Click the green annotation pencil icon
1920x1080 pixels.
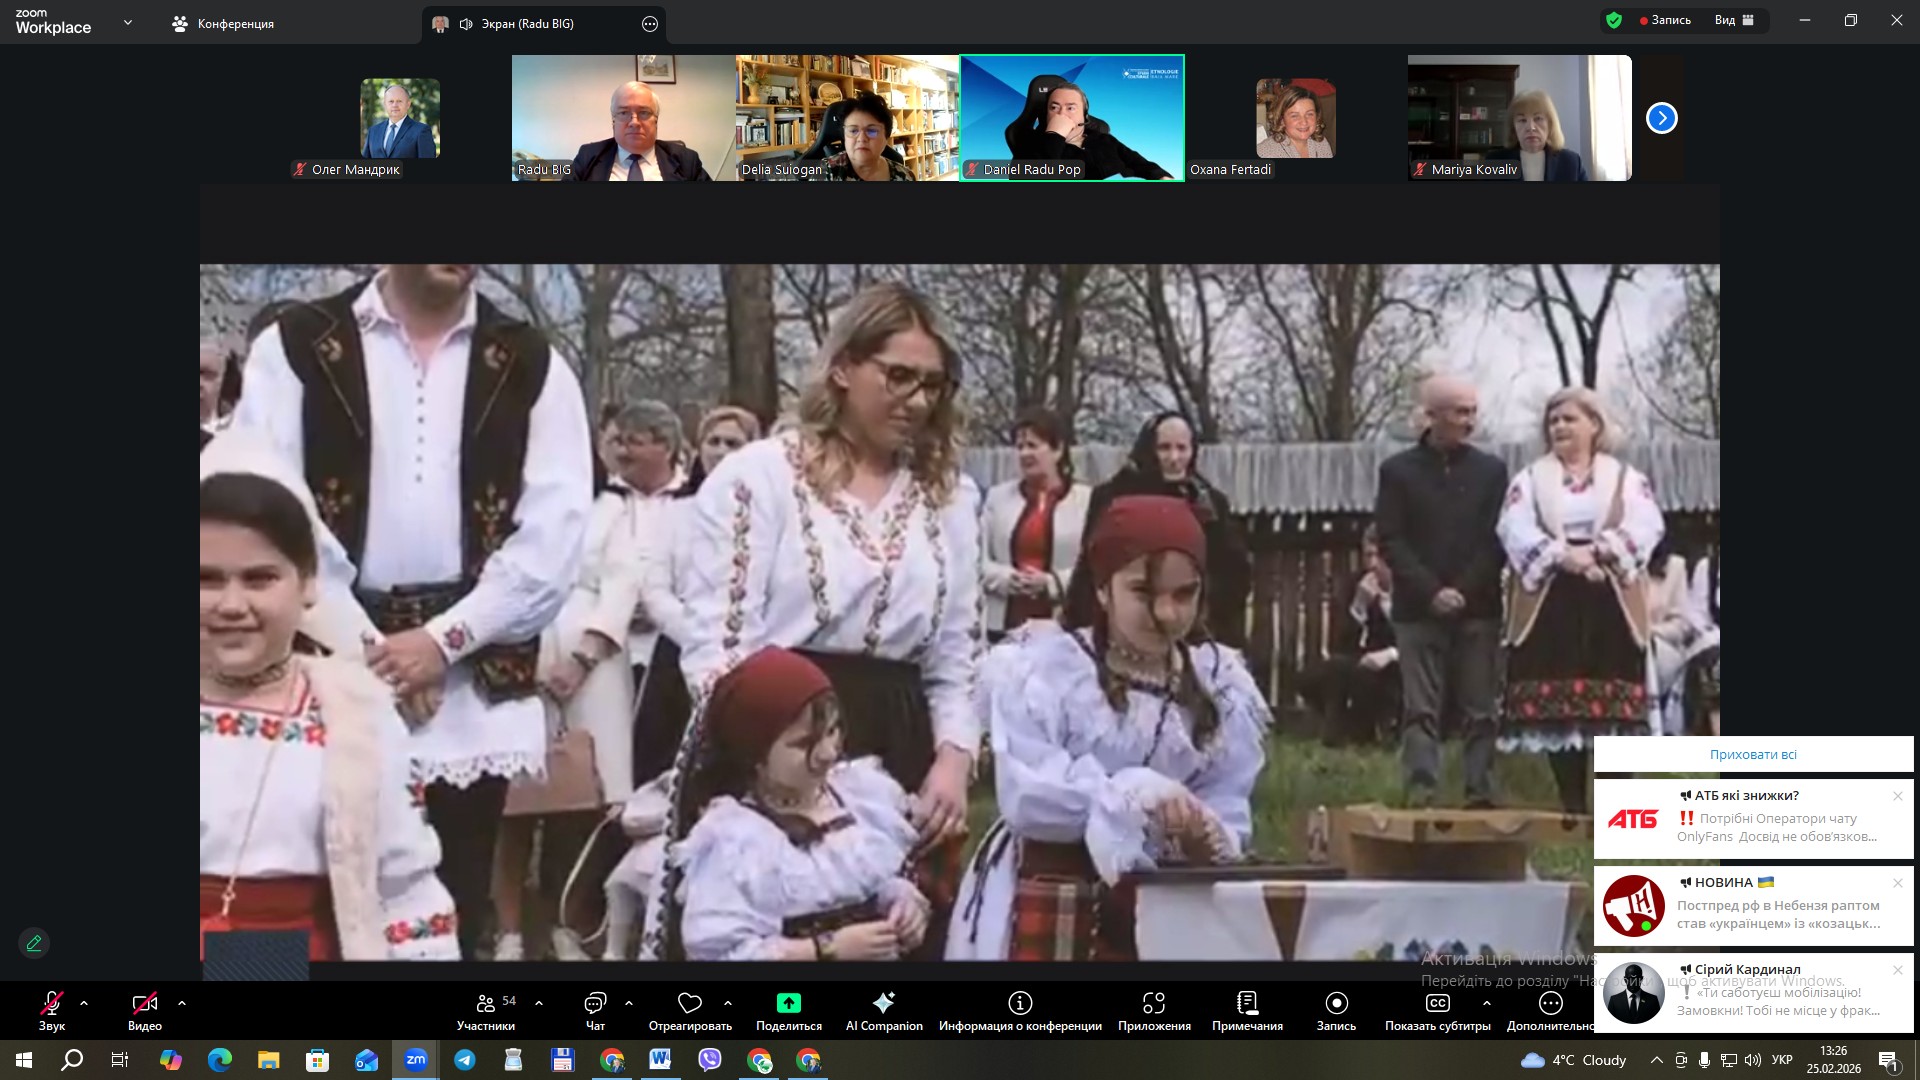coord(34,943)
